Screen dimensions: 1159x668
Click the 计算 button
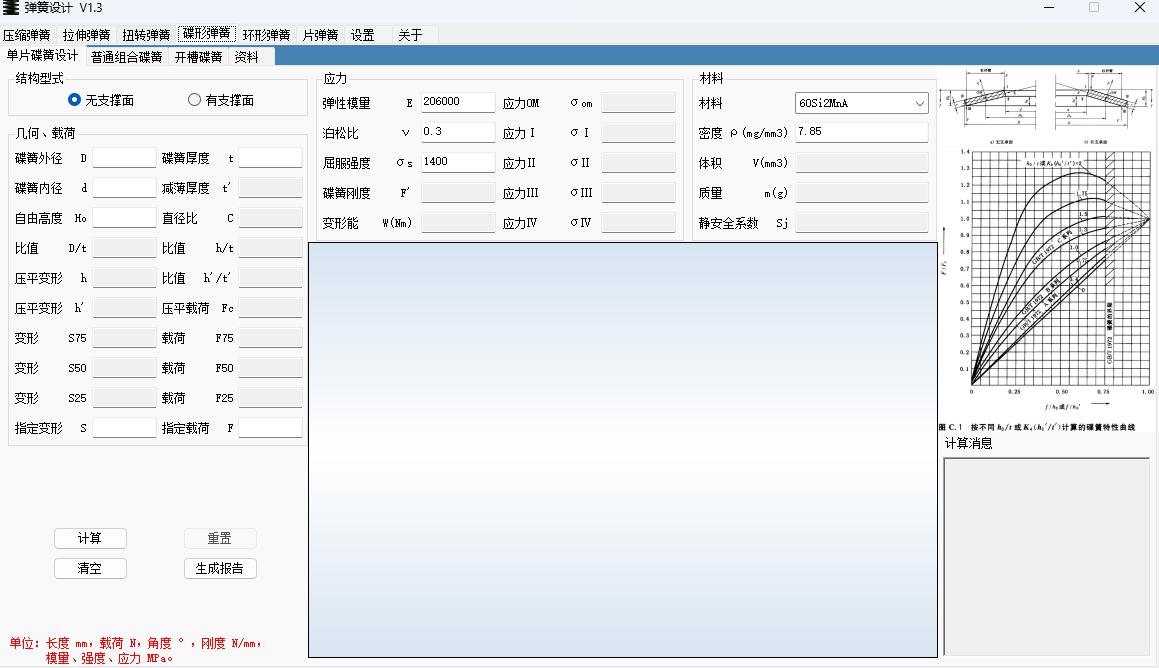(x=90, y=538)
